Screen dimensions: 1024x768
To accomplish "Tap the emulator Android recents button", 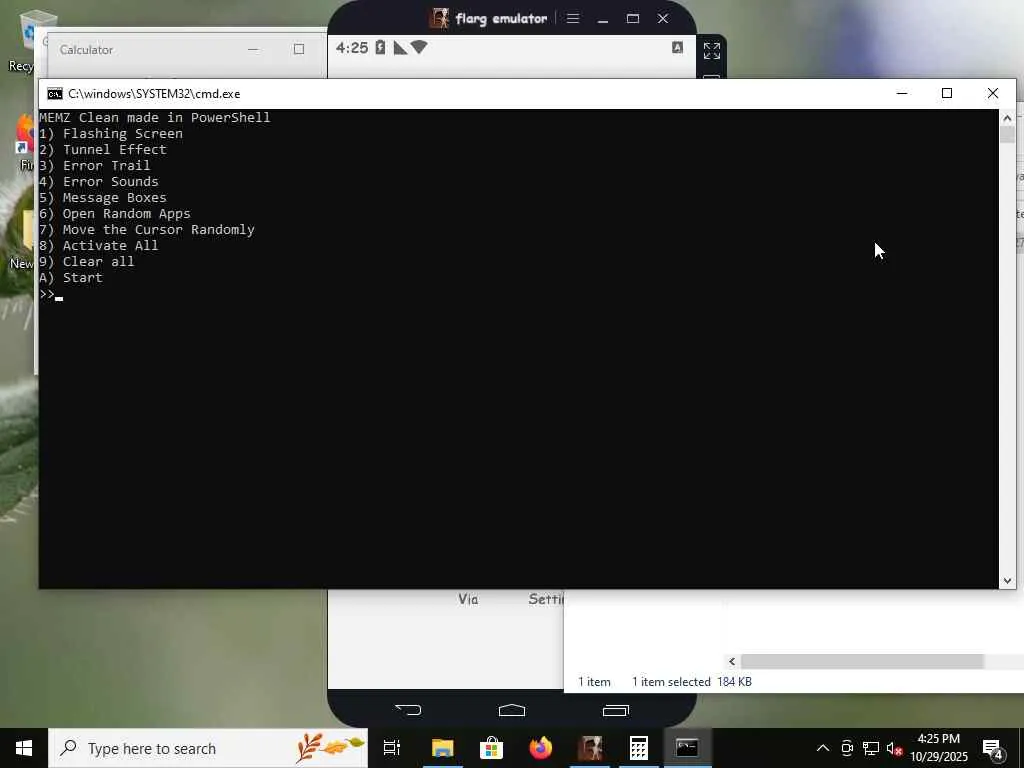I will point(615,710).
